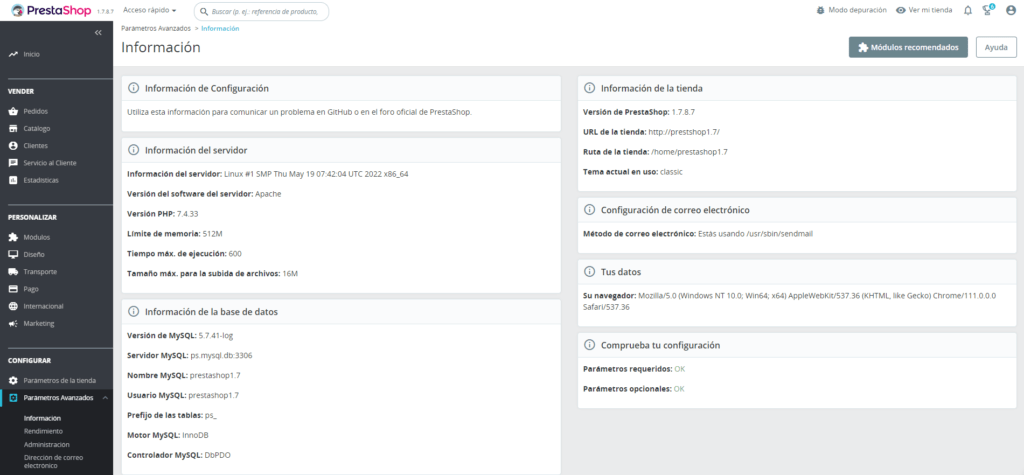Select Dirección de correo electrónico submenu item
The height and width of the screenshot is (475, 1024).
pyautogui.click(x=53, y=461)
